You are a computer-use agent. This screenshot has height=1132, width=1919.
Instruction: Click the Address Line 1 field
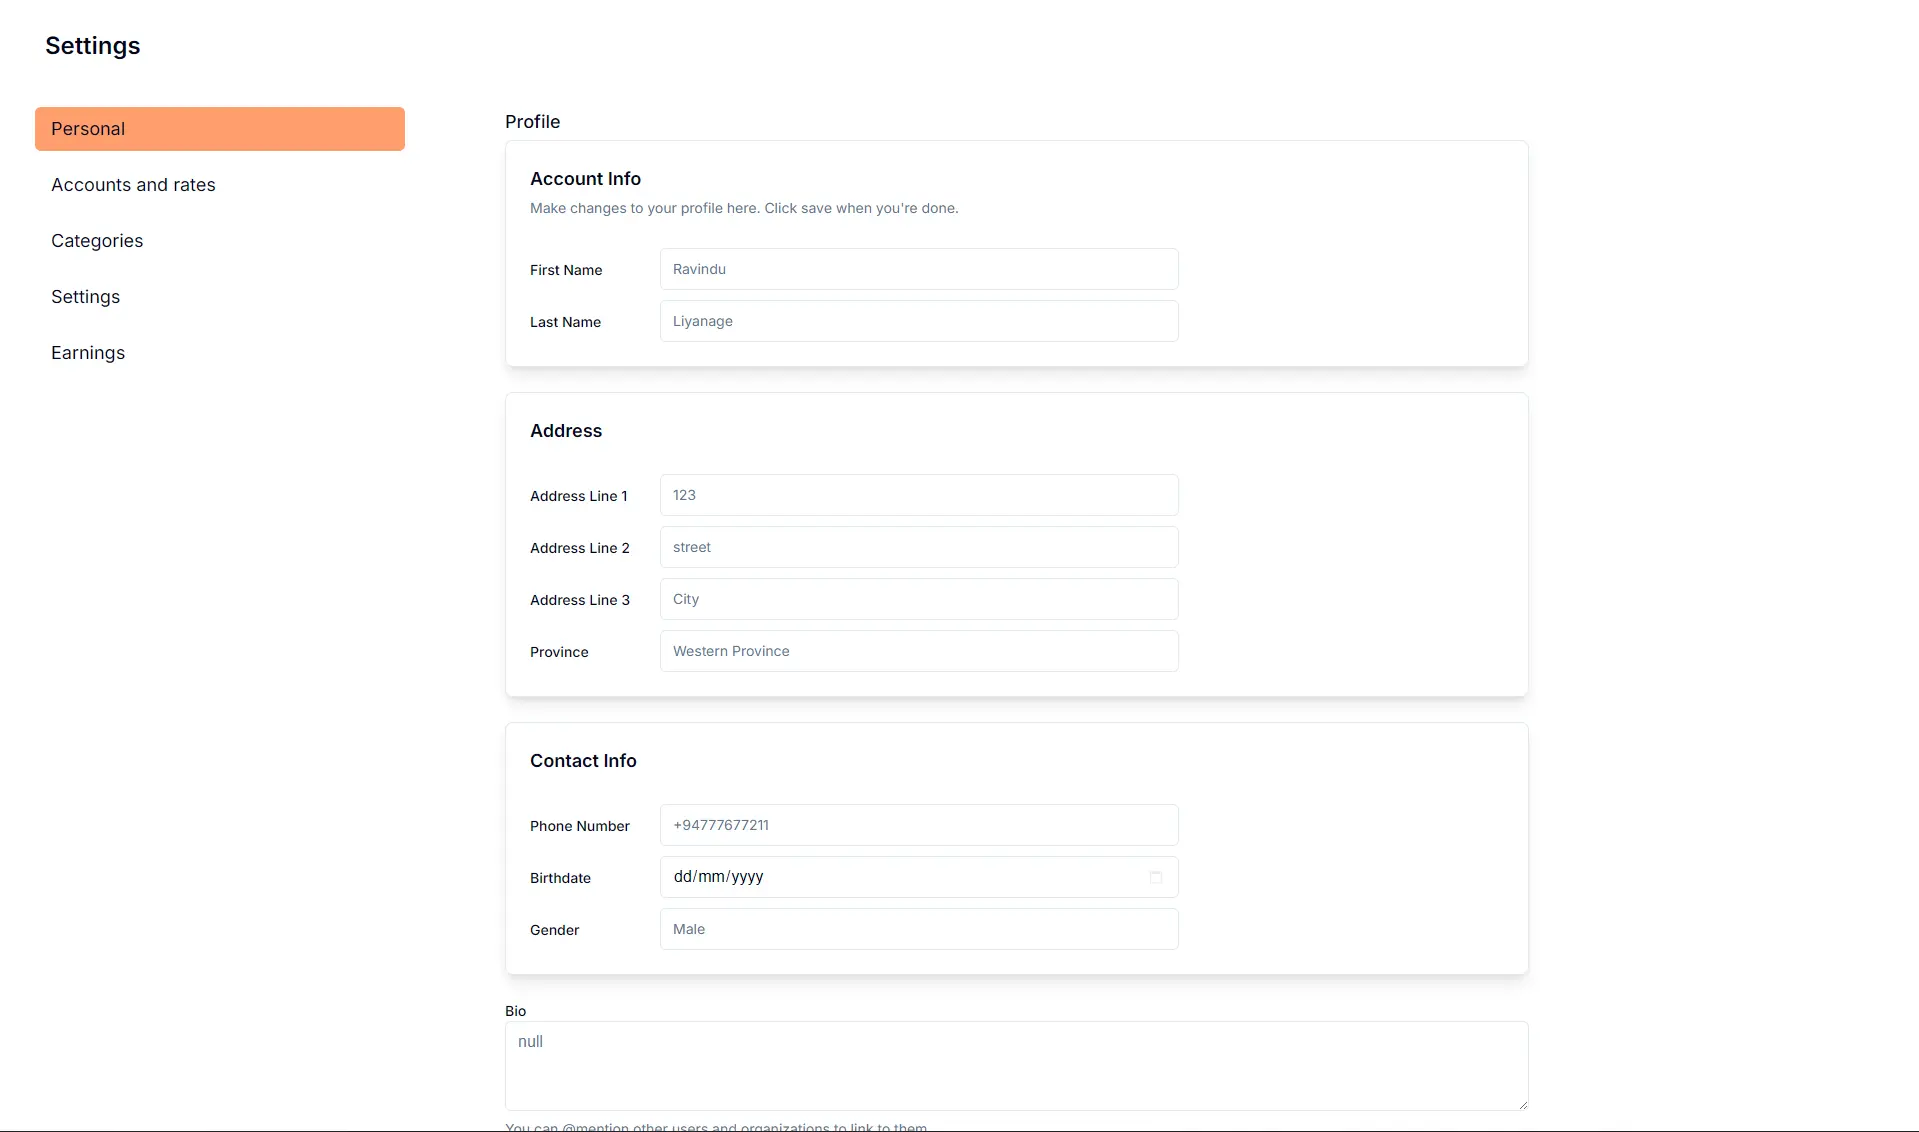[x=918, y=495]
